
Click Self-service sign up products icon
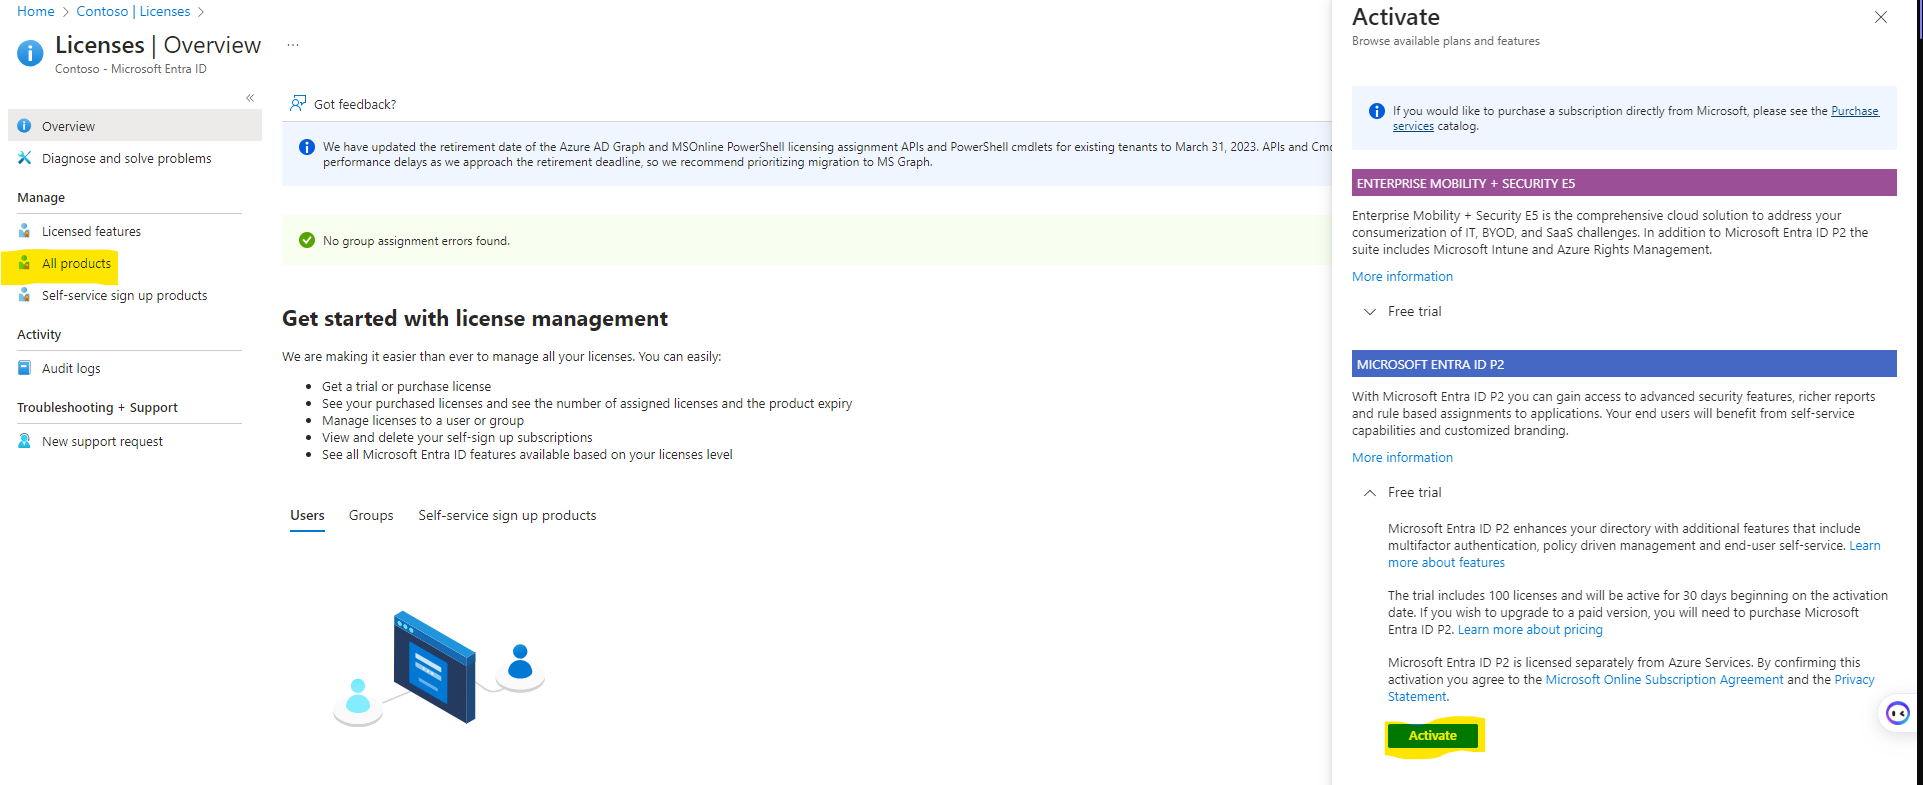click(24, 295)
